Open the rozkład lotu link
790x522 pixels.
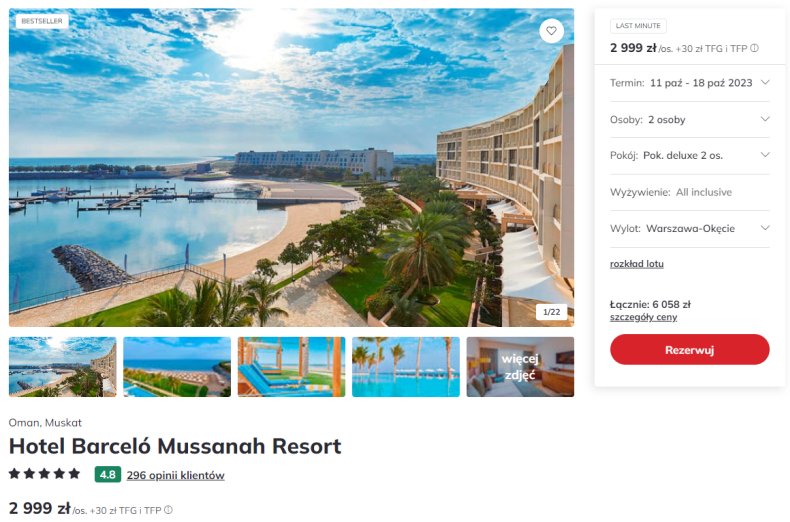tap(636, 264)
